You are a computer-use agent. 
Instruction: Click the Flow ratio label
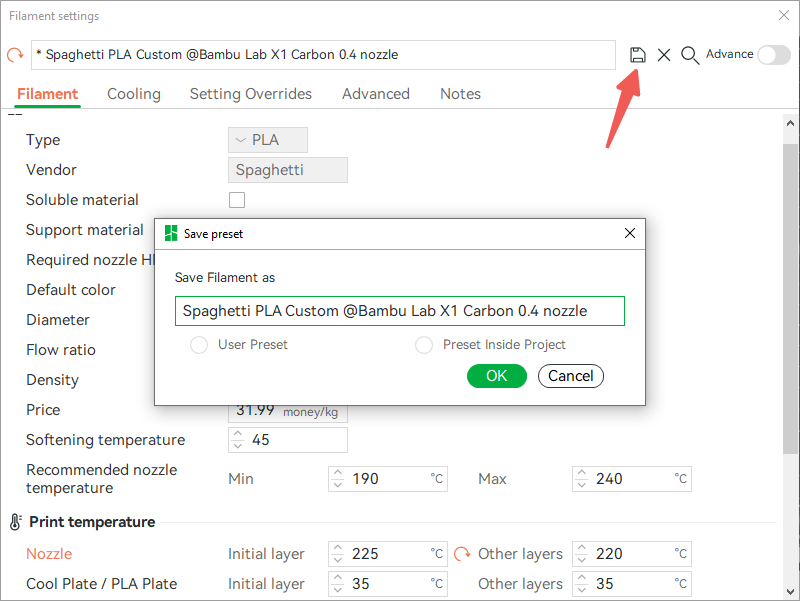click(x=61, y=350)
